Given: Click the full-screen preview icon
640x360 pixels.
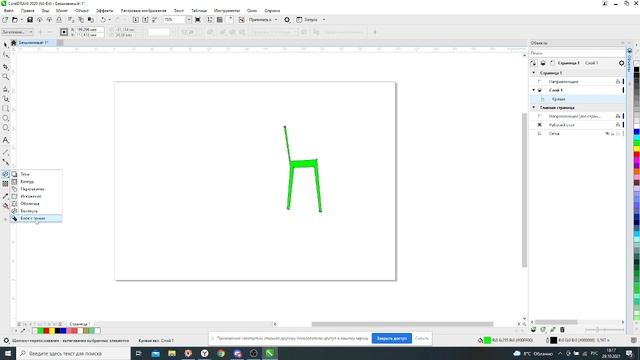Looking at the screenshot, I should tap(198, 20).
